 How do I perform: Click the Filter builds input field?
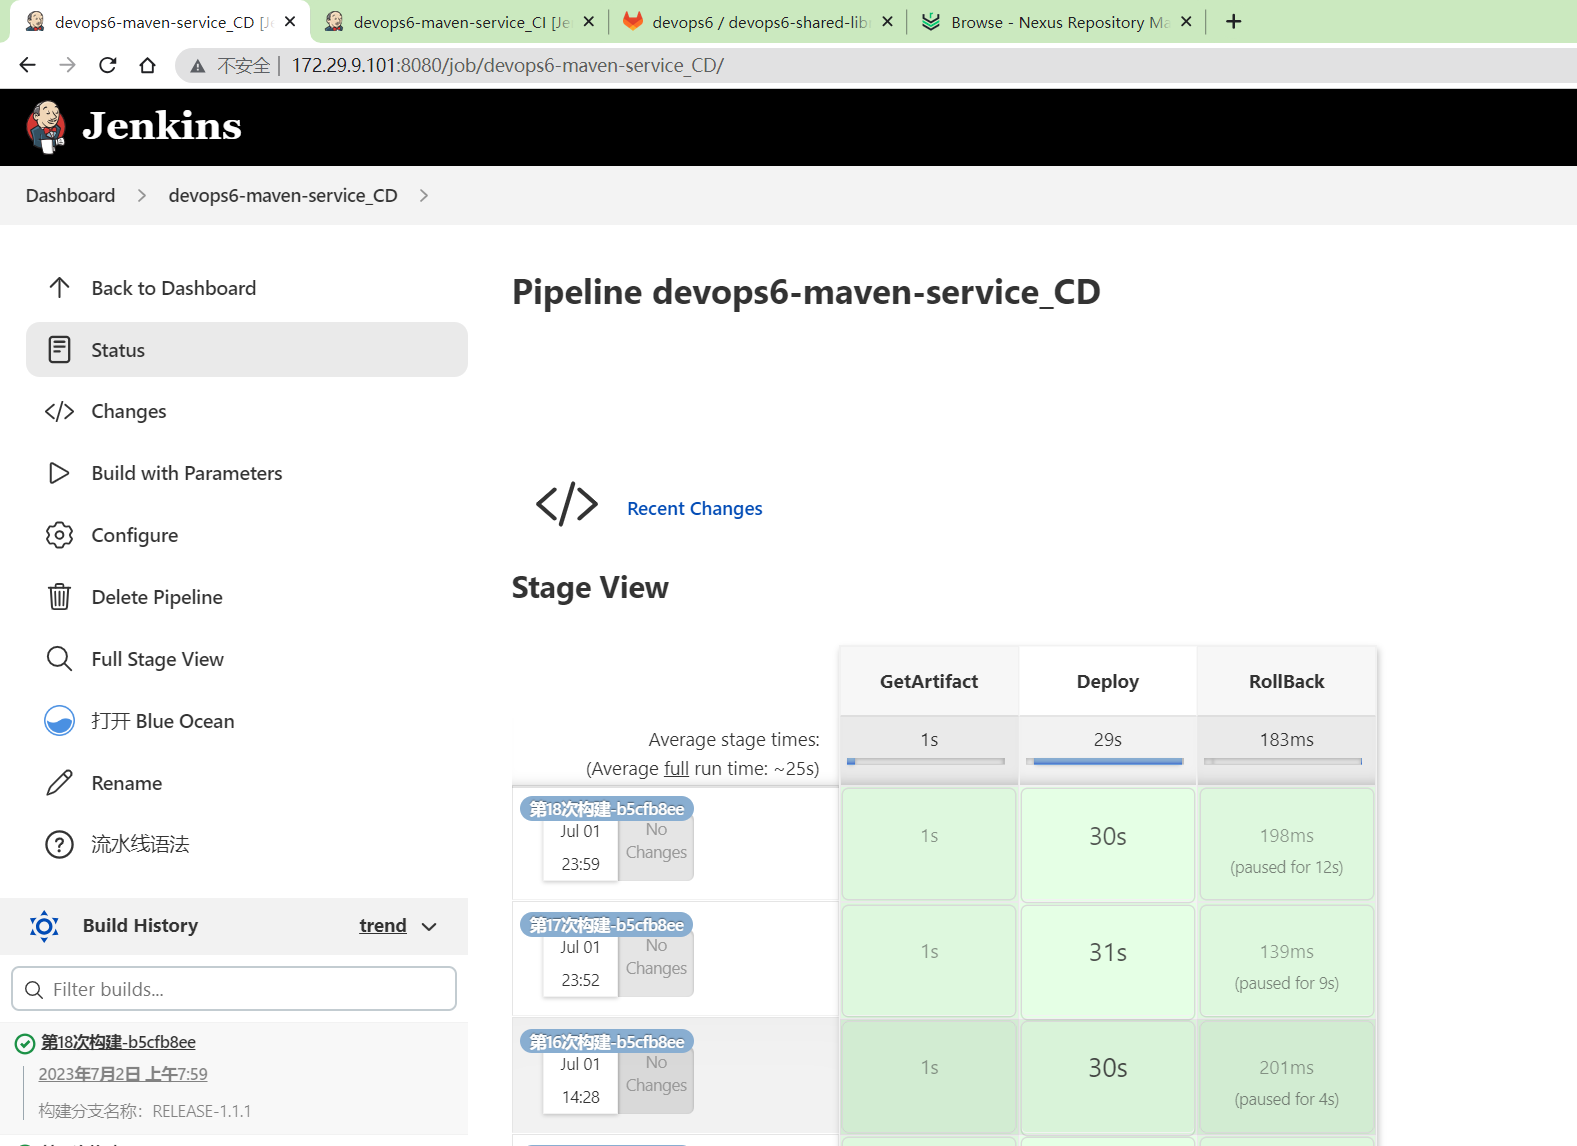[234, 989]
